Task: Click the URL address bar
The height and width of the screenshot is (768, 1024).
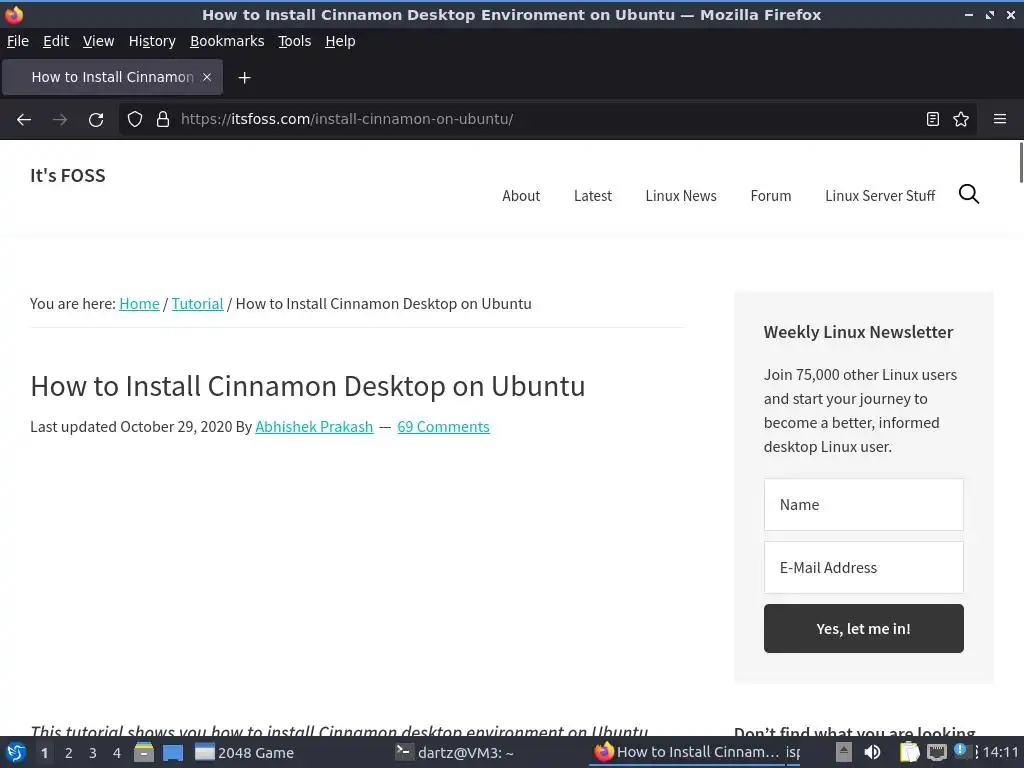Action: pos(547,119)
